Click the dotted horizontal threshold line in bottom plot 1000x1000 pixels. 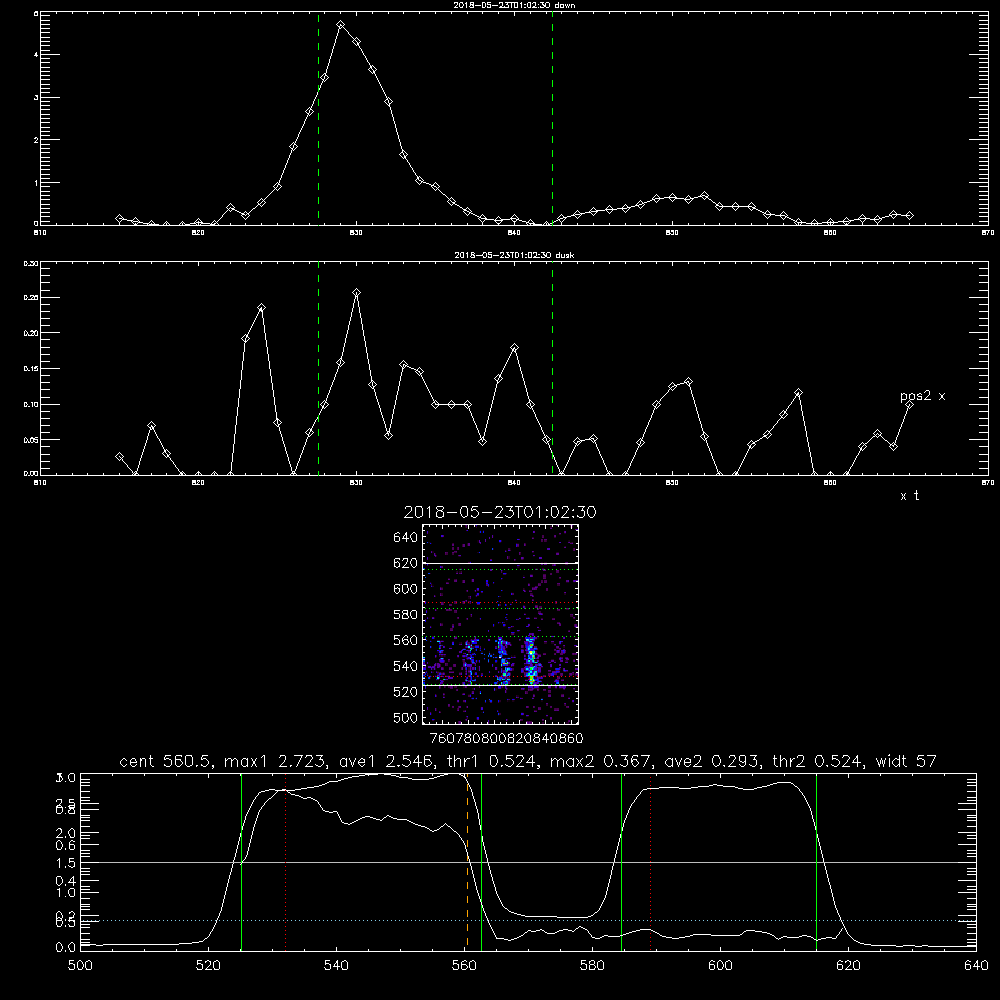[528, 920]
